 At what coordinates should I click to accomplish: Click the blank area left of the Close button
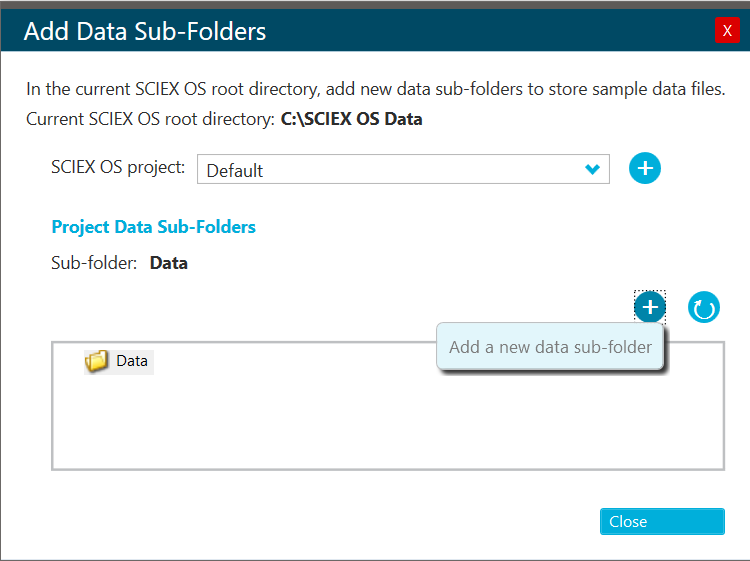point(350,521)
